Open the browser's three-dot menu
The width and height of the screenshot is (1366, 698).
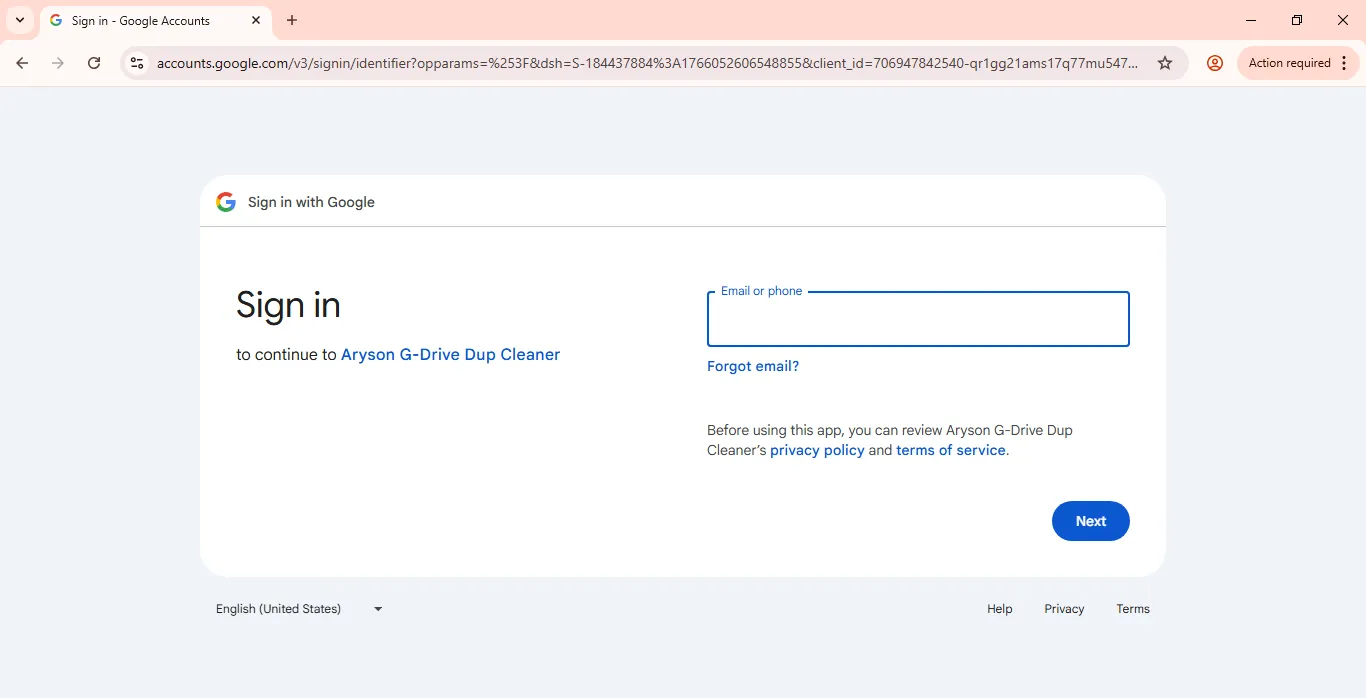coord(1343,62)
